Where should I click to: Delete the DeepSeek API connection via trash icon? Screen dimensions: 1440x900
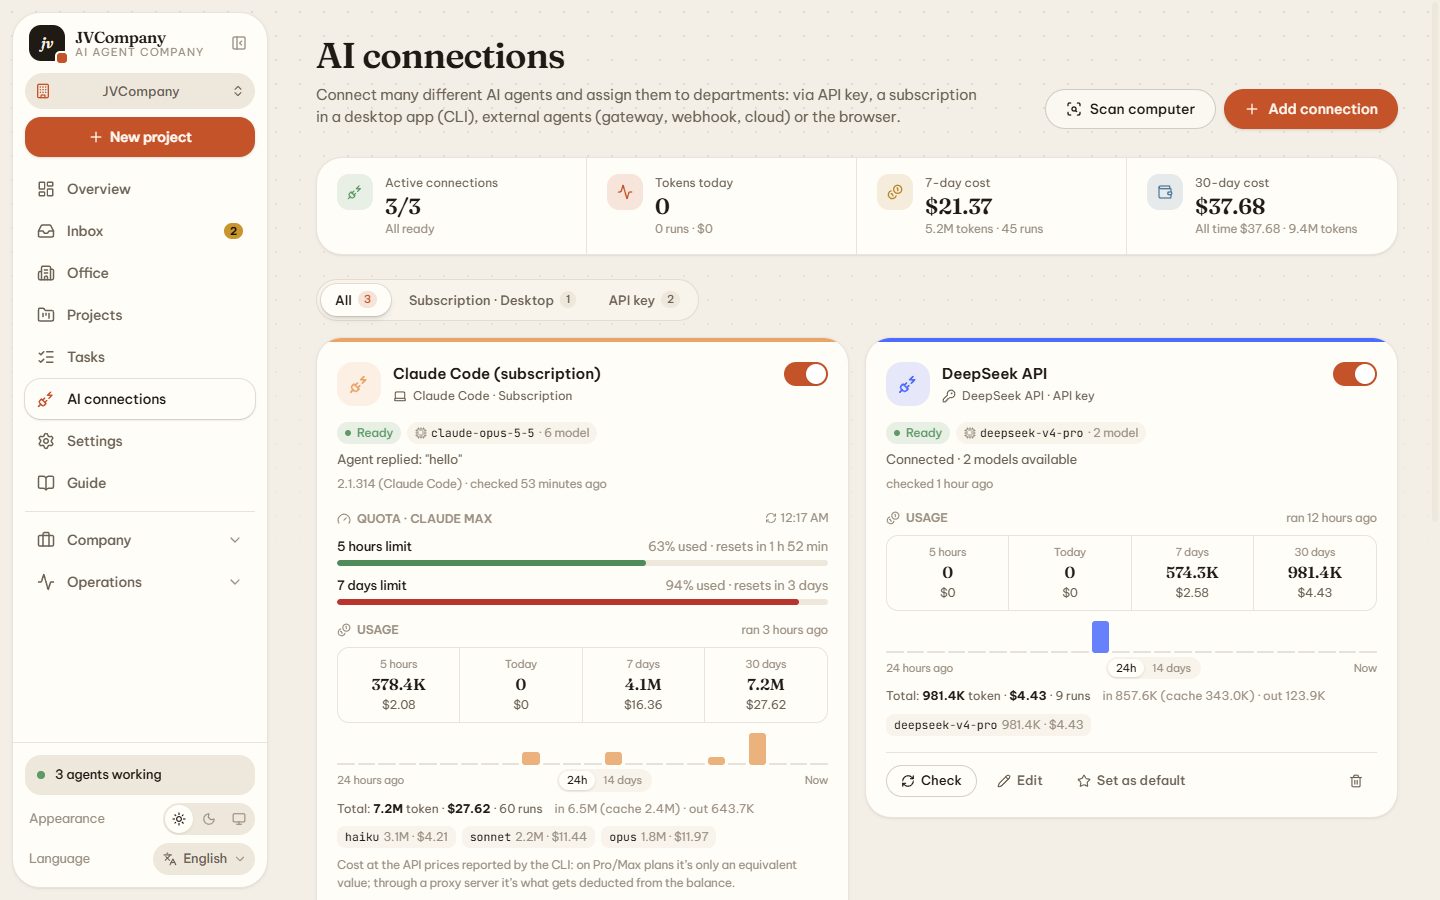click(x=1356, y=781)
